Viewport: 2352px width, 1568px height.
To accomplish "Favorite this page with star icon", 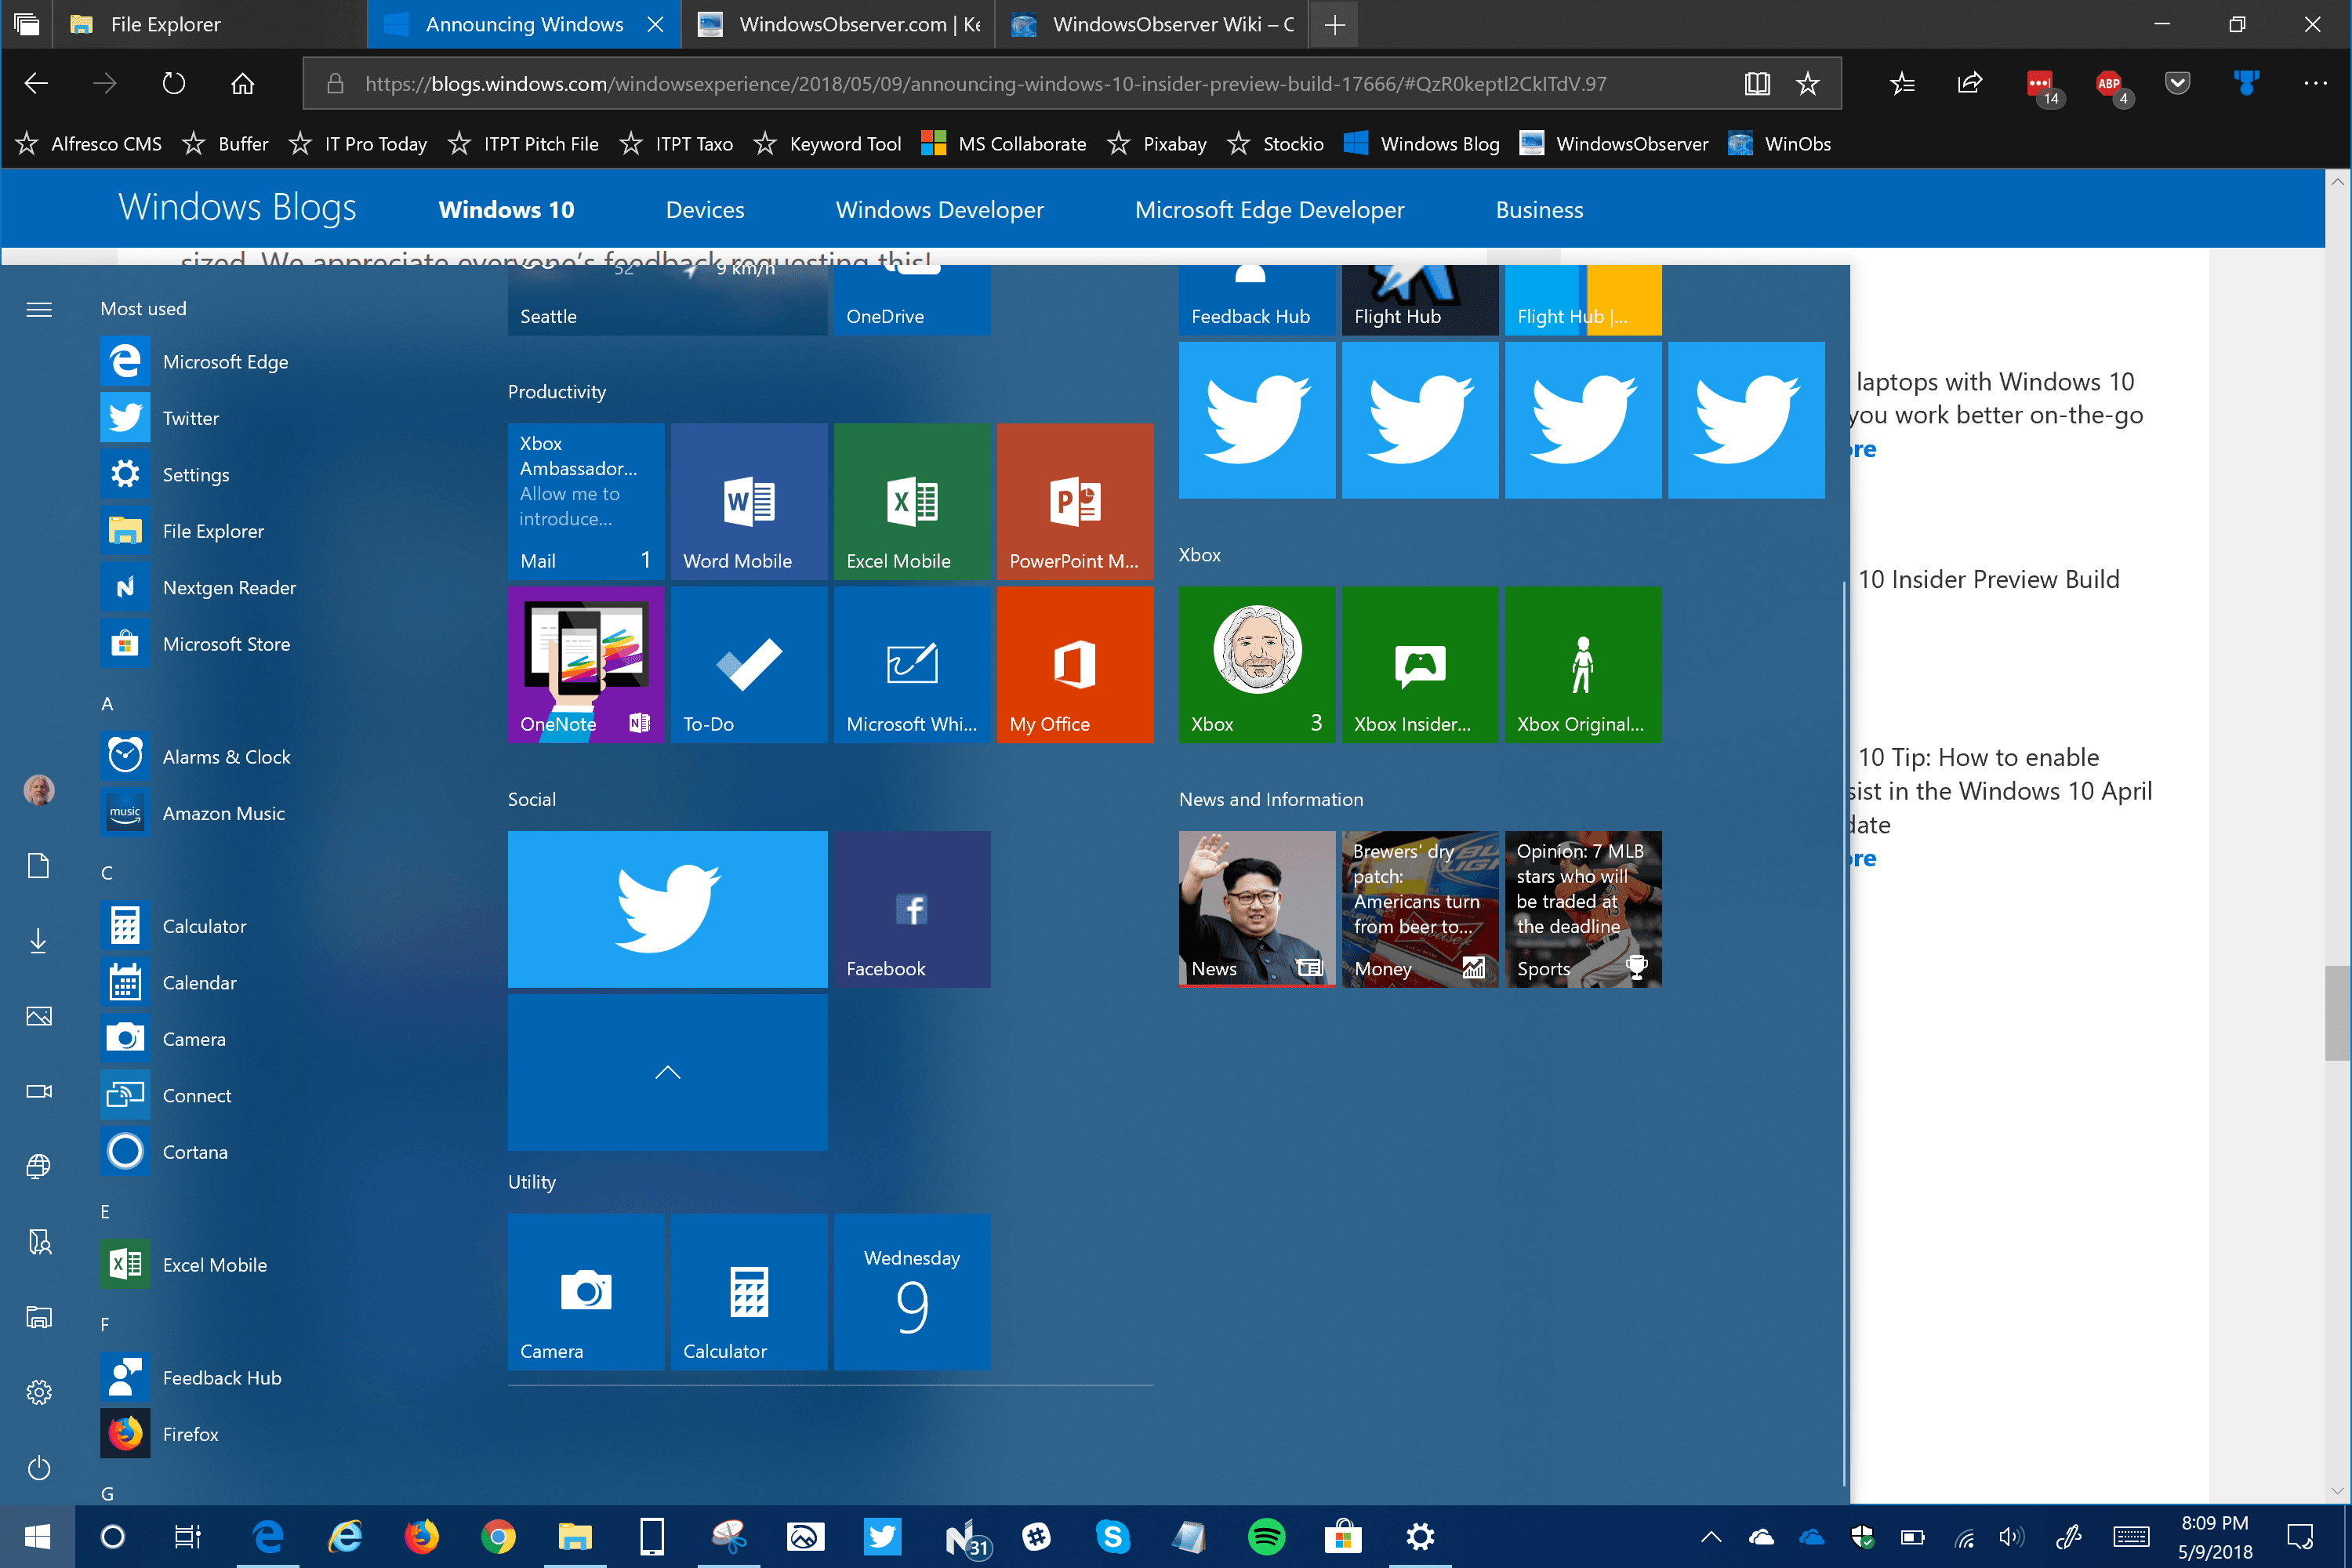I will 1807,84.
